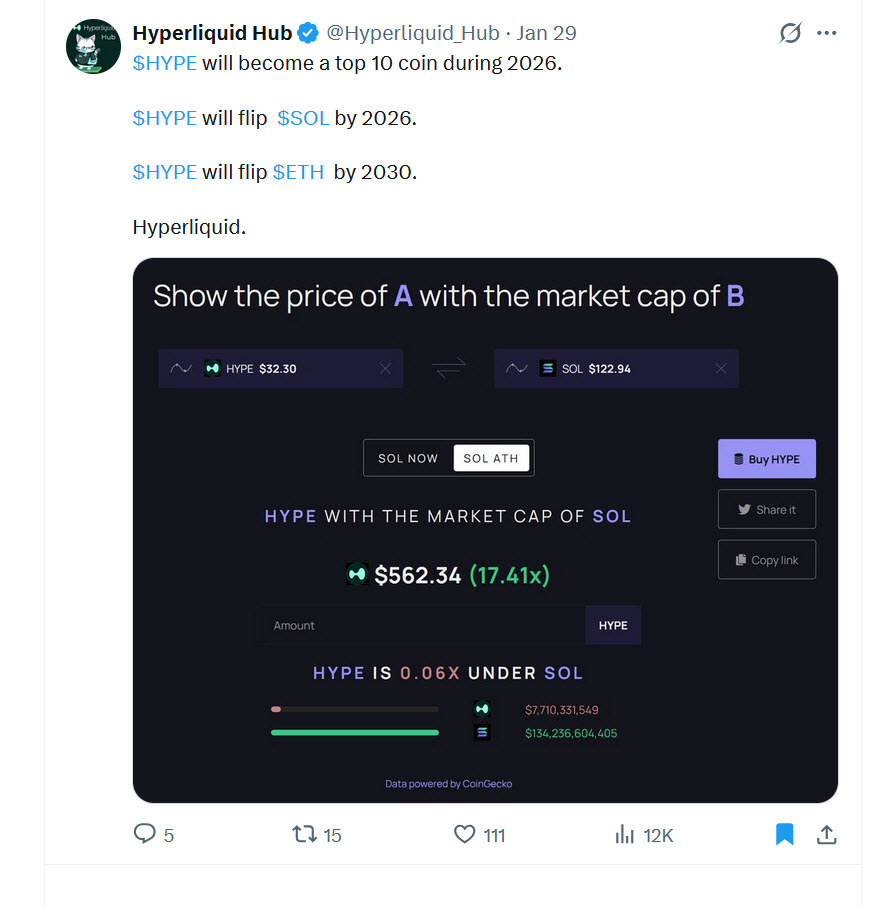This screenshot has width=894, height=906.
Task: Click the green SOL market cap bar
Action: click(x=355, y=733)
